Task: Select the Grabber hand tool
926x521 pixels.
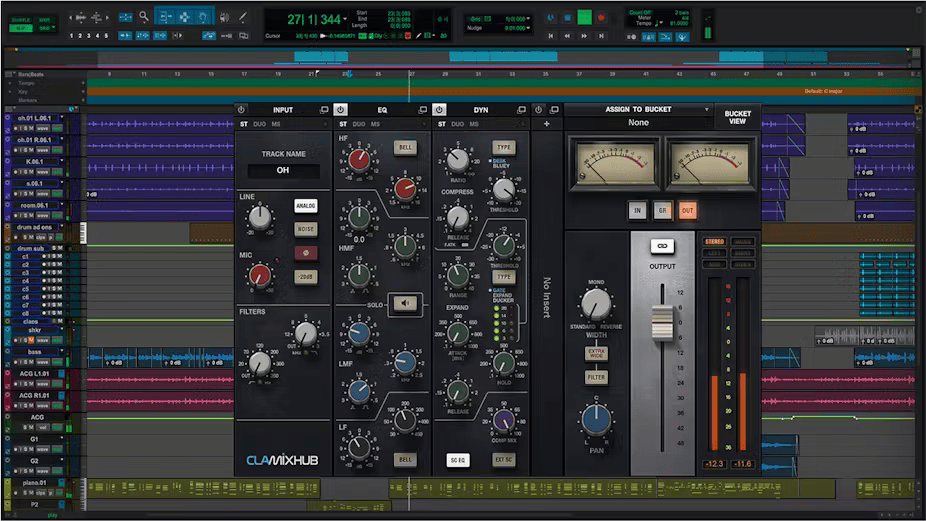Action: 203,17
